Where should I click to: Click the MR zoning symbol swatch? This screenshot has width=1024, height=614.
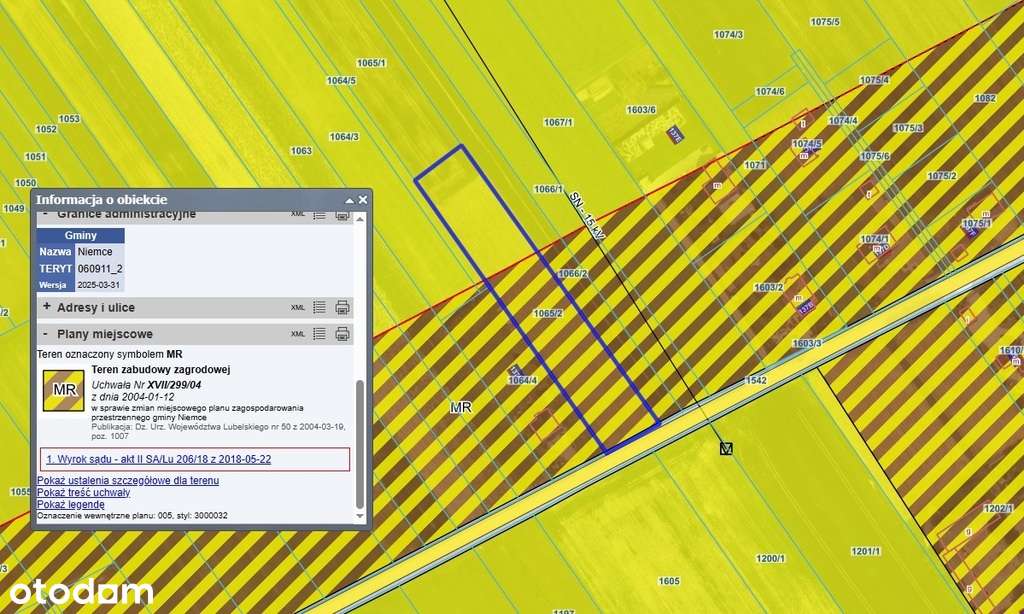point(64,391)
